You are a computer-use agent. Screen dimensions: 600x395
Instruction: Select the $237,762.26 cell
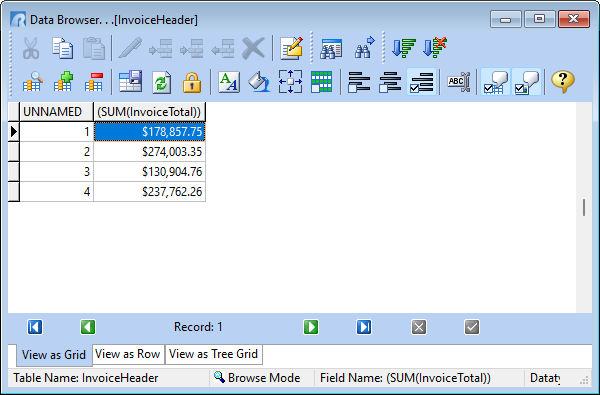pos(150,191)
